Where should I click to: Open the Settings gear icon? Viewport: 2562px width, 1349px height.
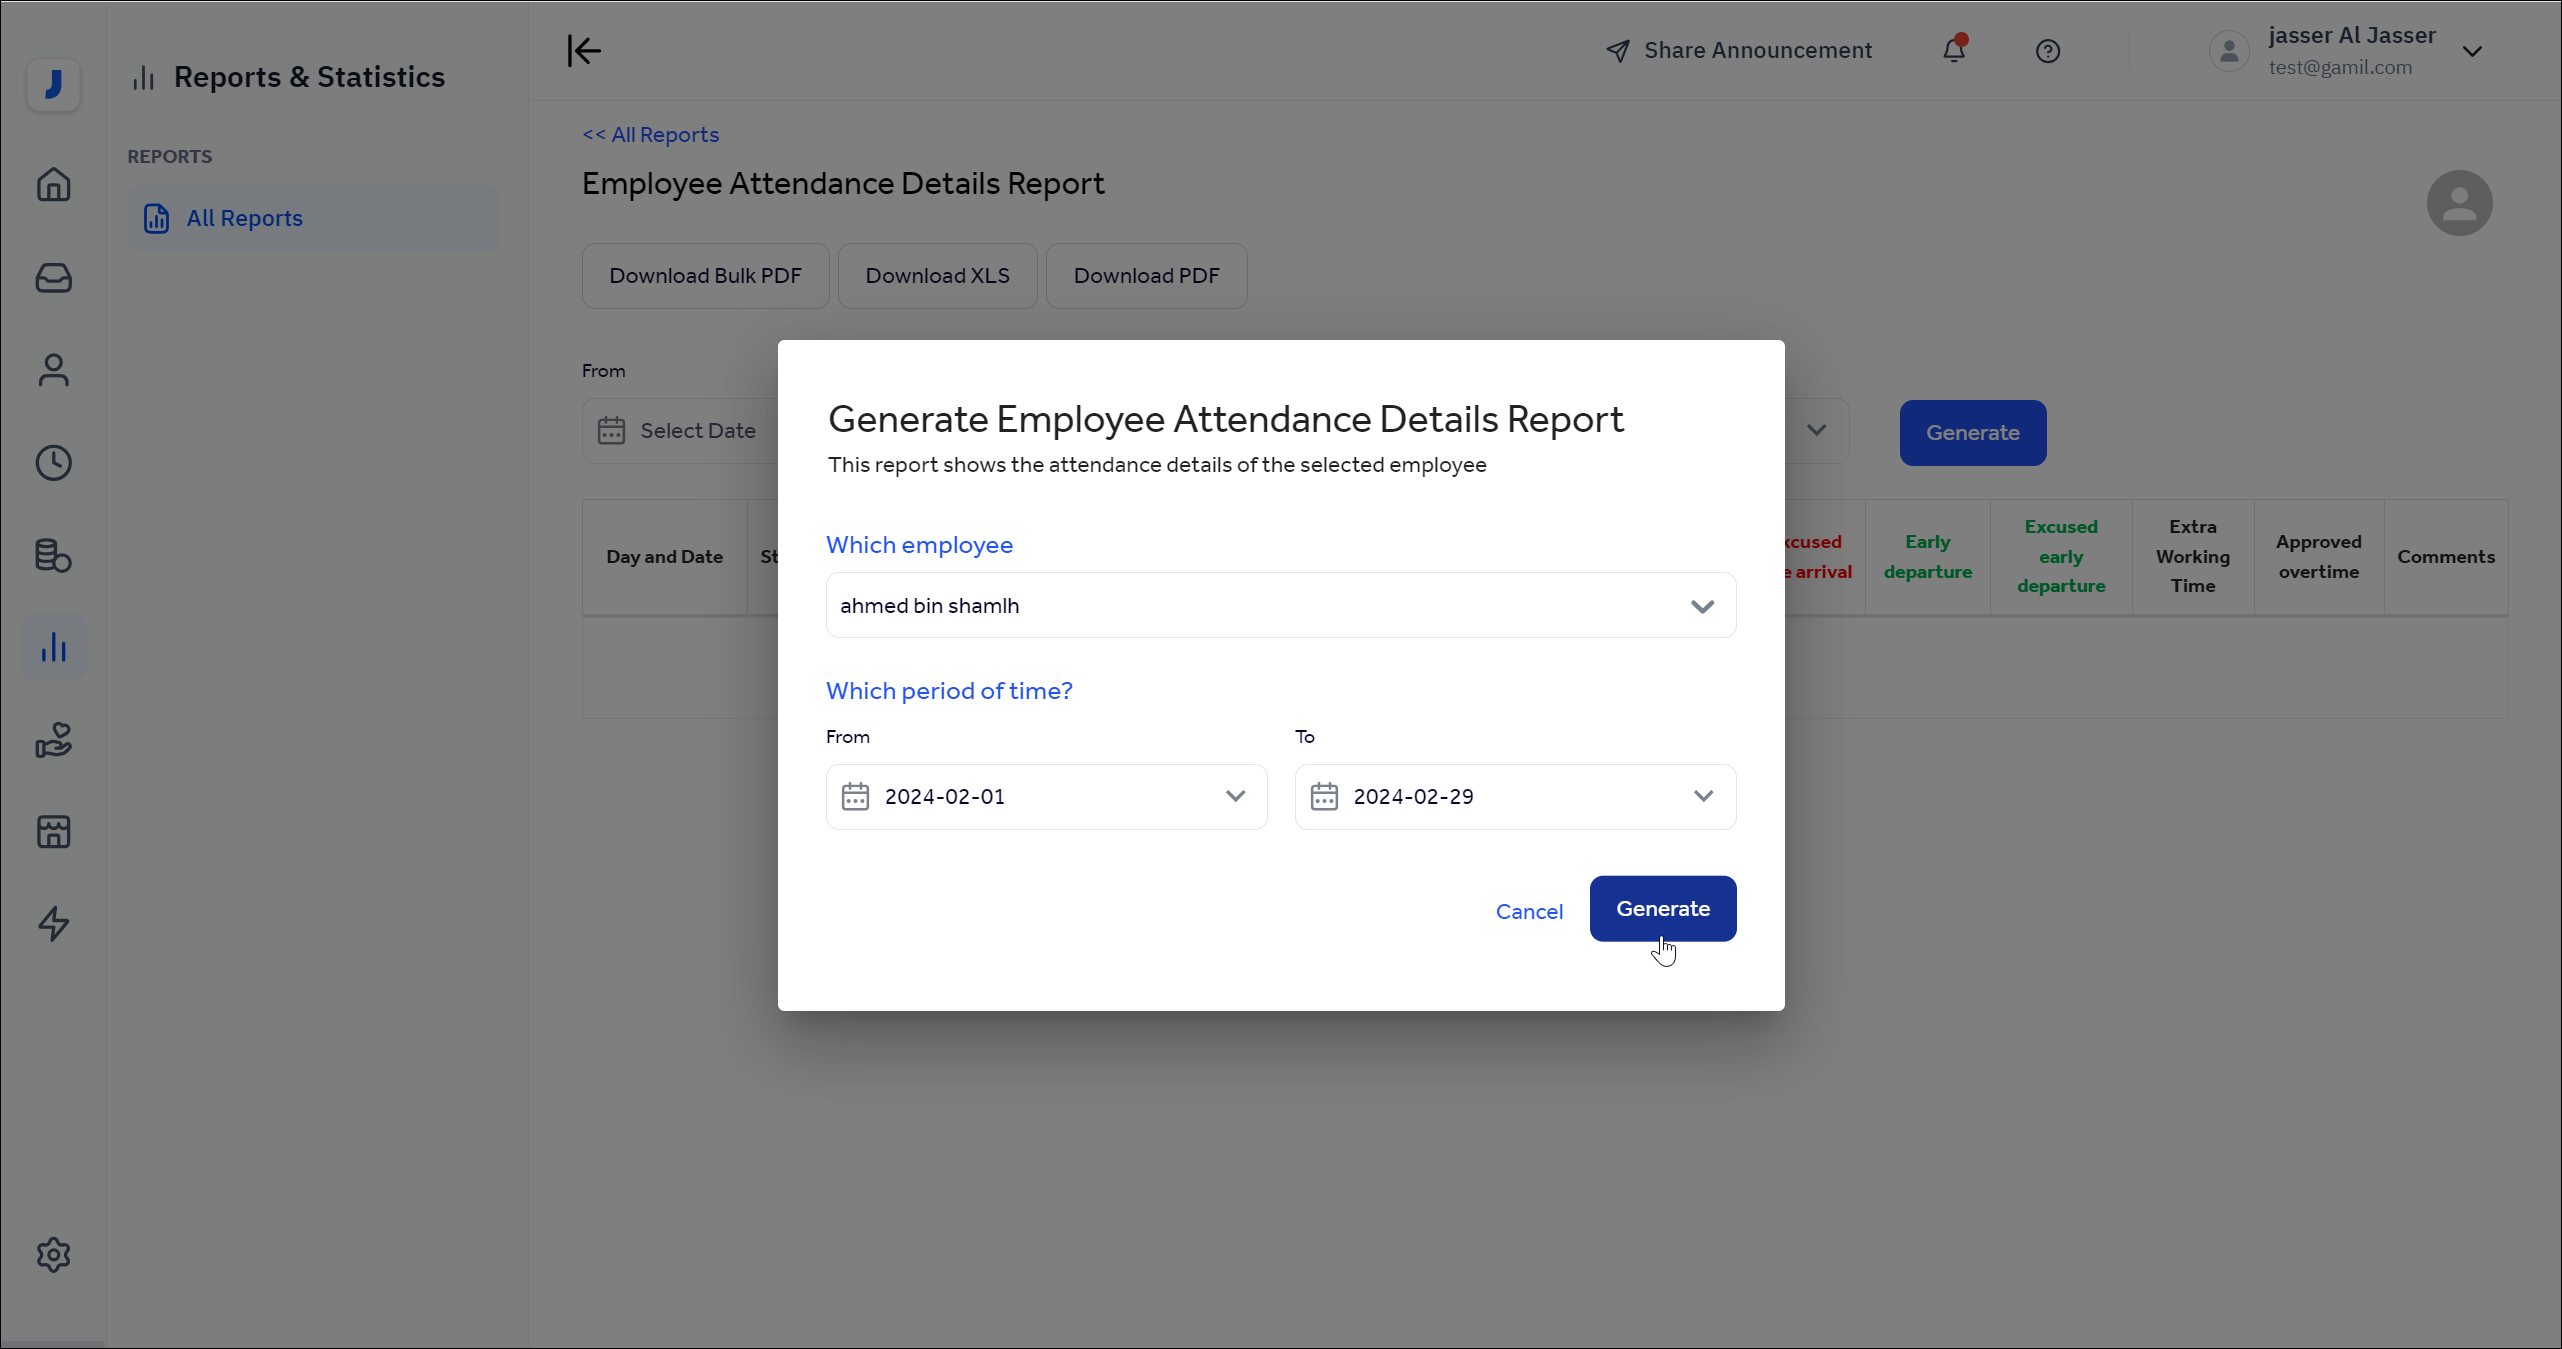(x=54, y=1254)
